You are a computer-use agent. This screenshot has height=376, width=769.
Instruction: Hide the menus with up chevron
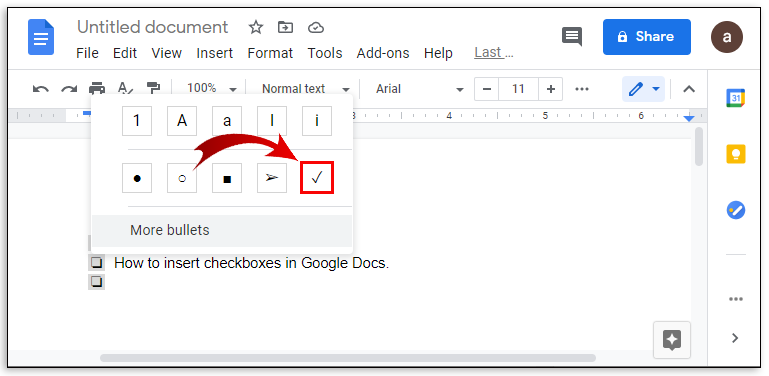pyautogui.click(x=689, y=89)
